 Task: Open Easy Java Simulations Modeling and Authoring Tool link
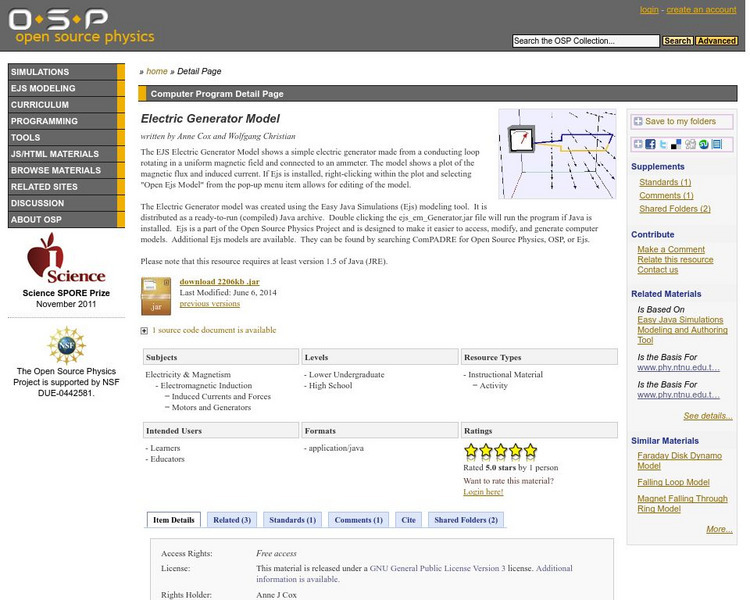tap(682, 330)
